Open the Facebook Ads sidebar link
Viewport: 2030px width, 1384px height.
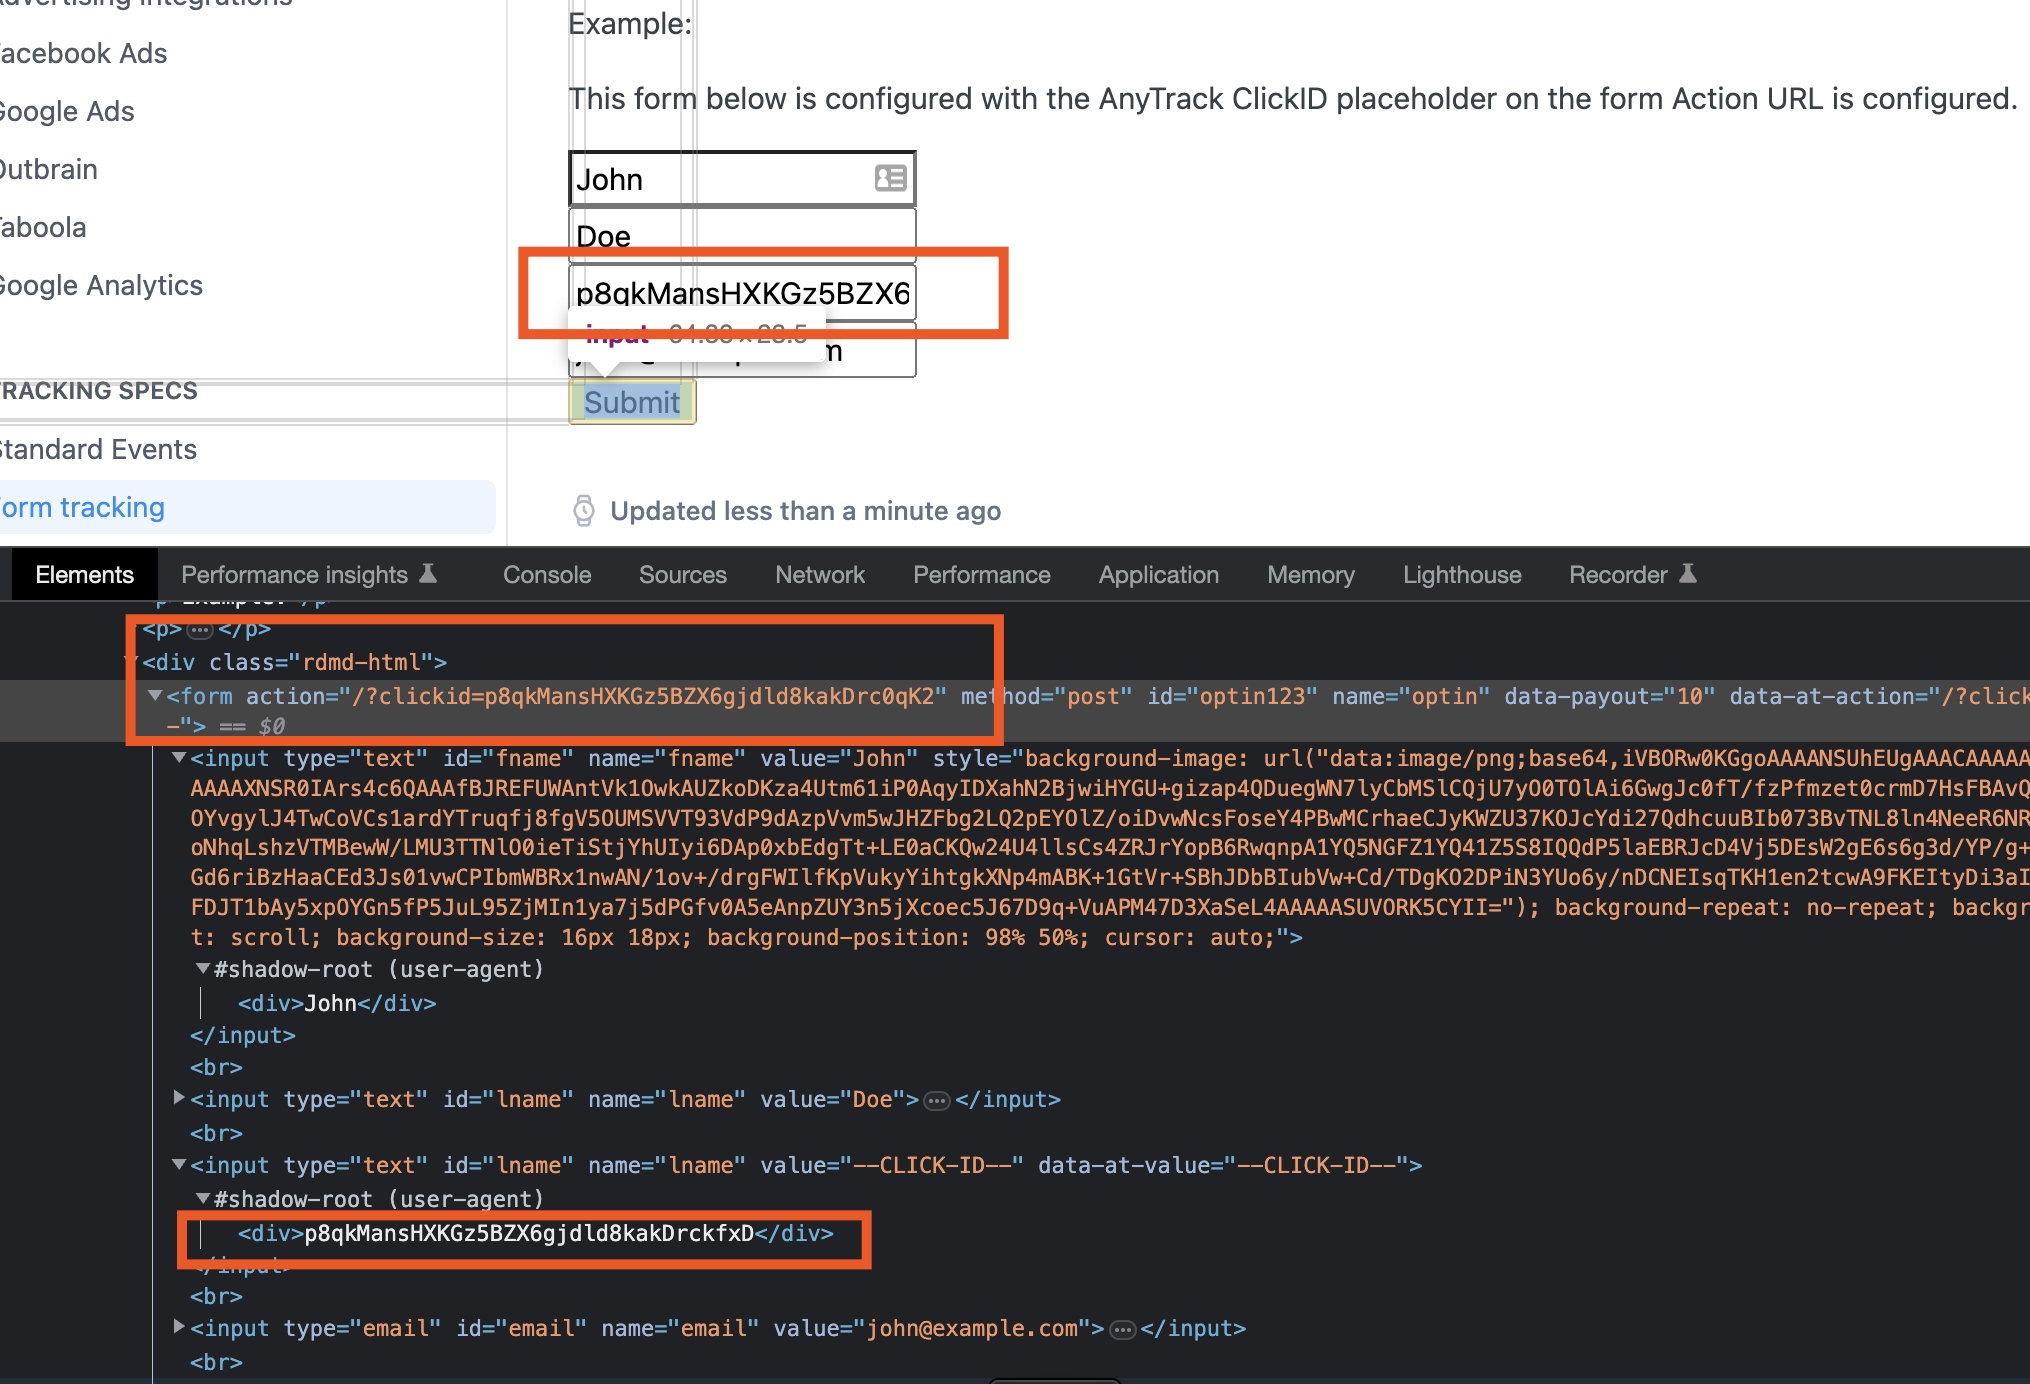point(82,53)
